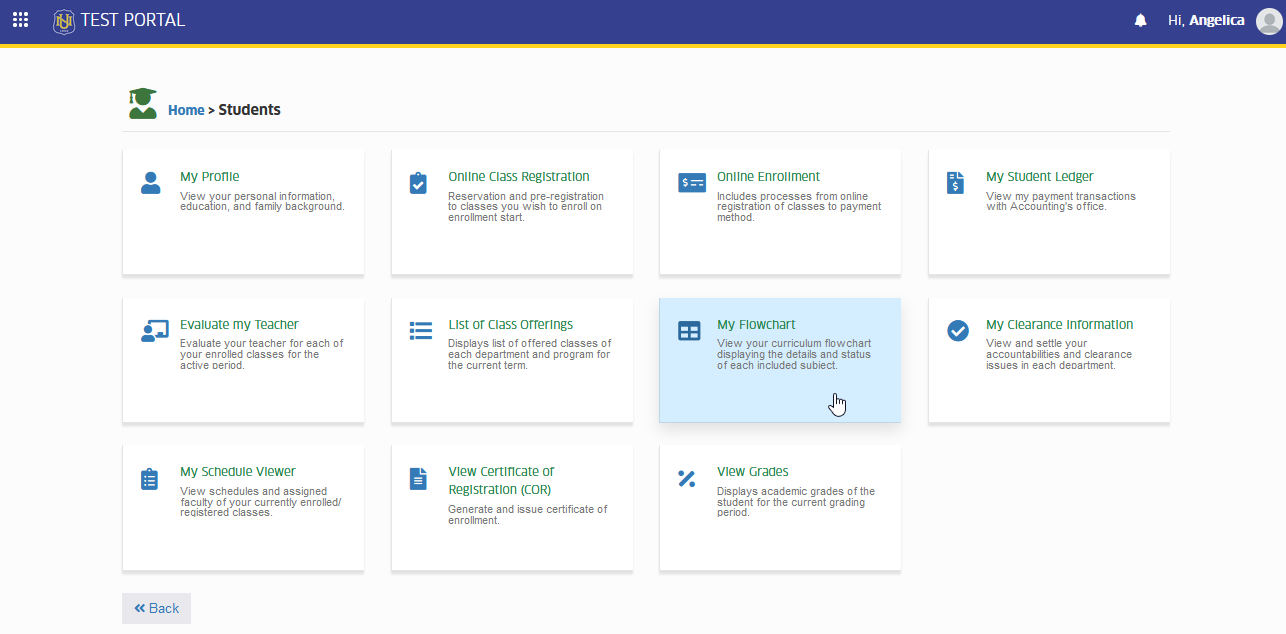Go to Home via breadcrumb link

tap(186, 110)
